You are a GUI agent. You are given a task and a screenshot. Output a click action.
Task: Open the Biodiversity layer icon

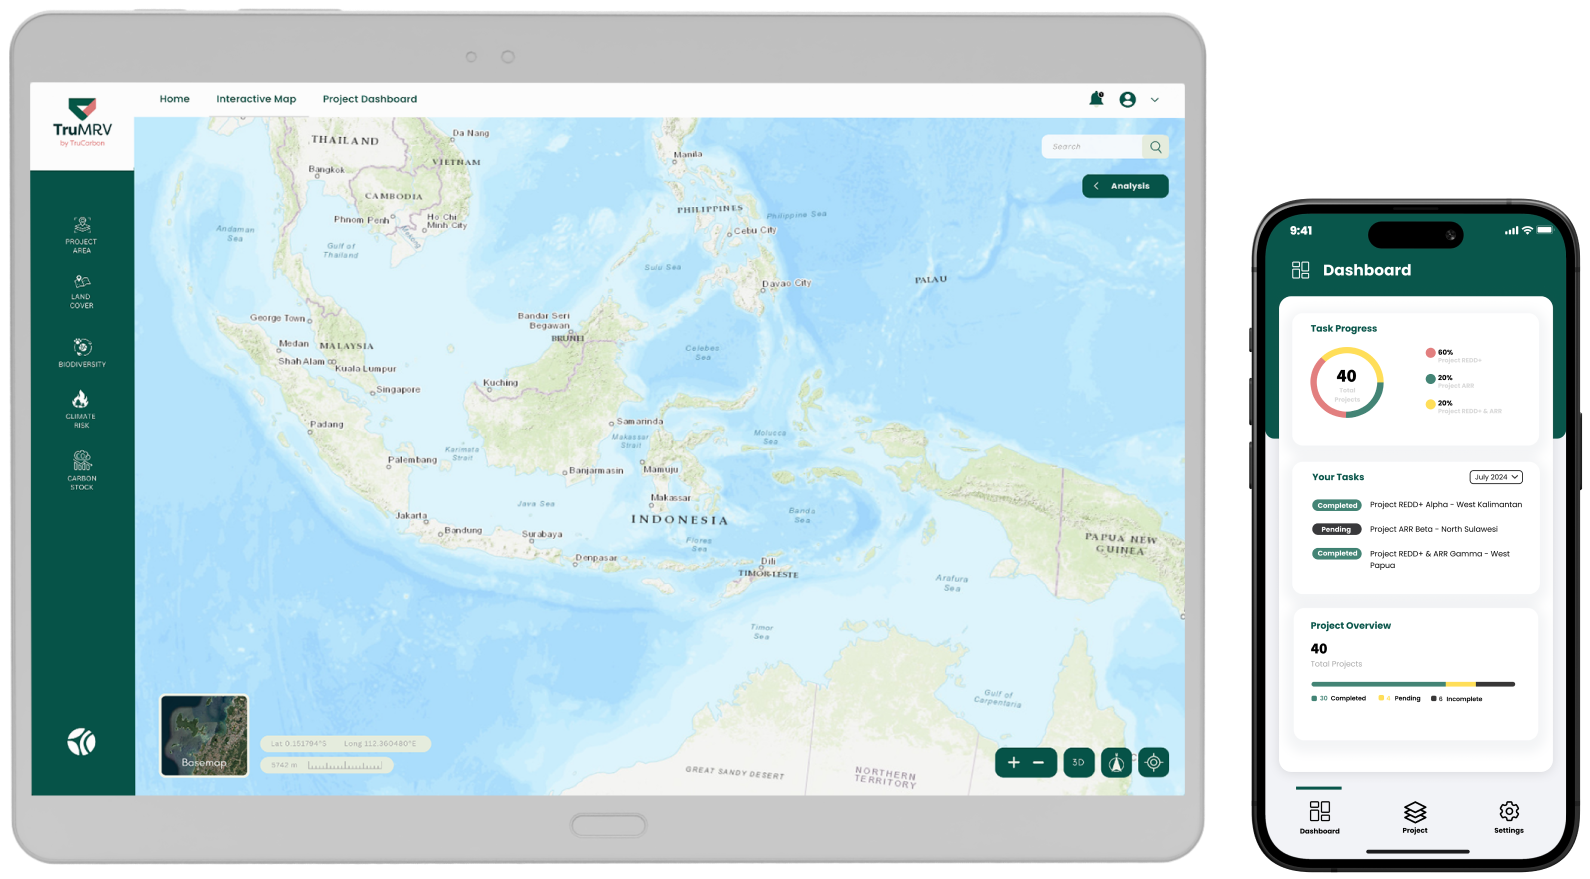click(82, 347)
